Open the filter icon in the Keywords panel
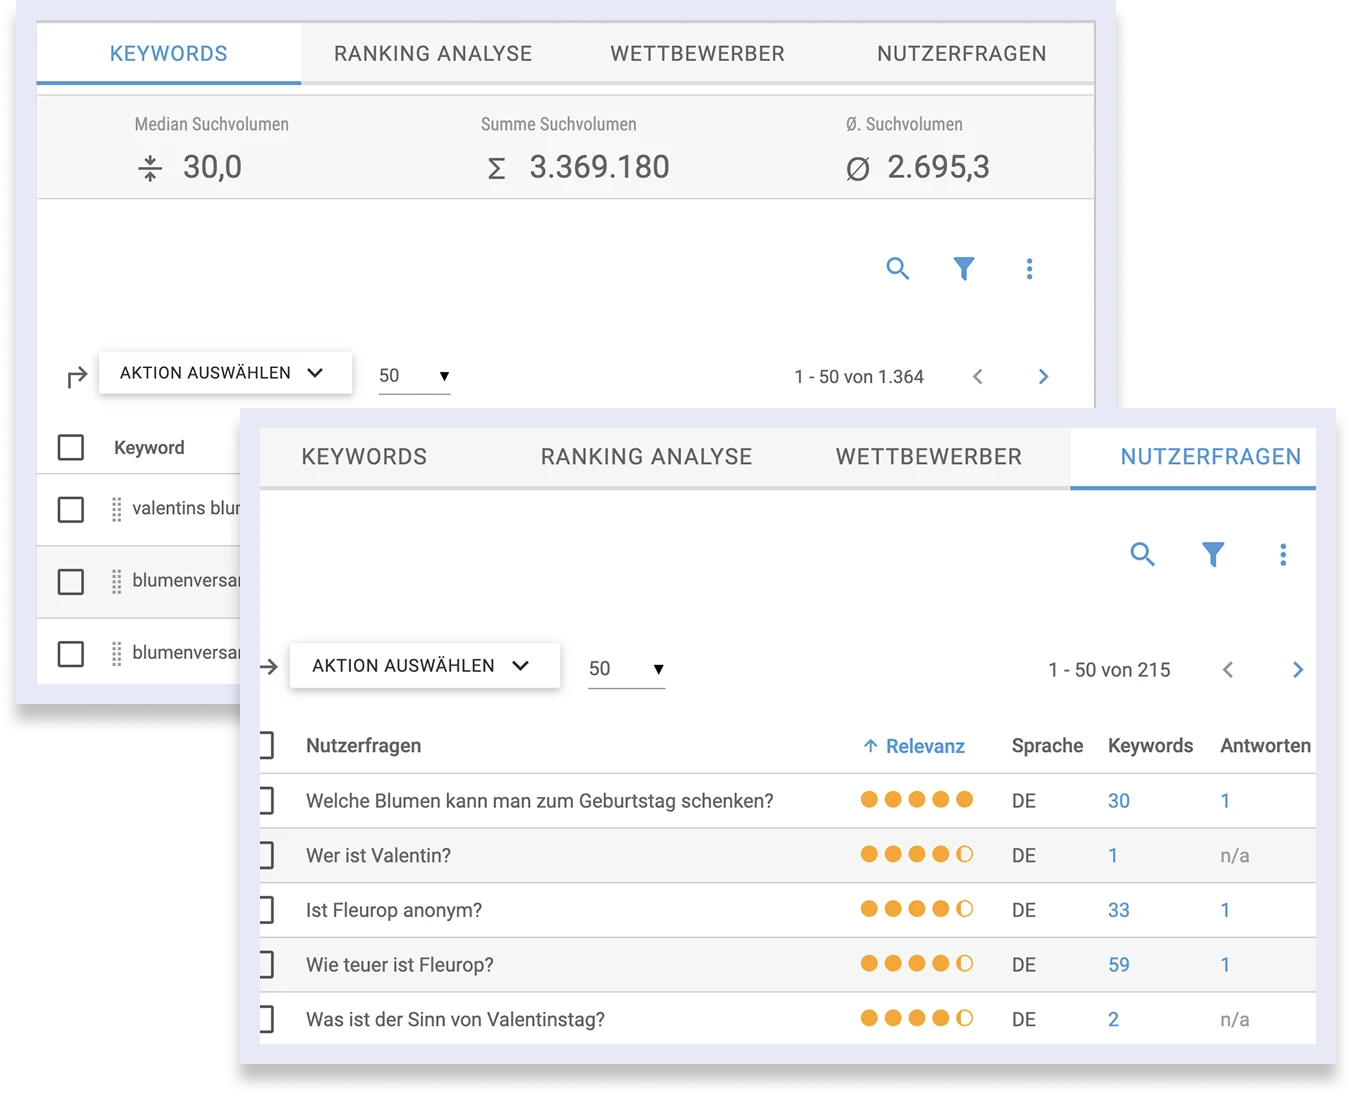This screenshot has height=1096, width=1352. pyautogui.click(x=963, y=268)
